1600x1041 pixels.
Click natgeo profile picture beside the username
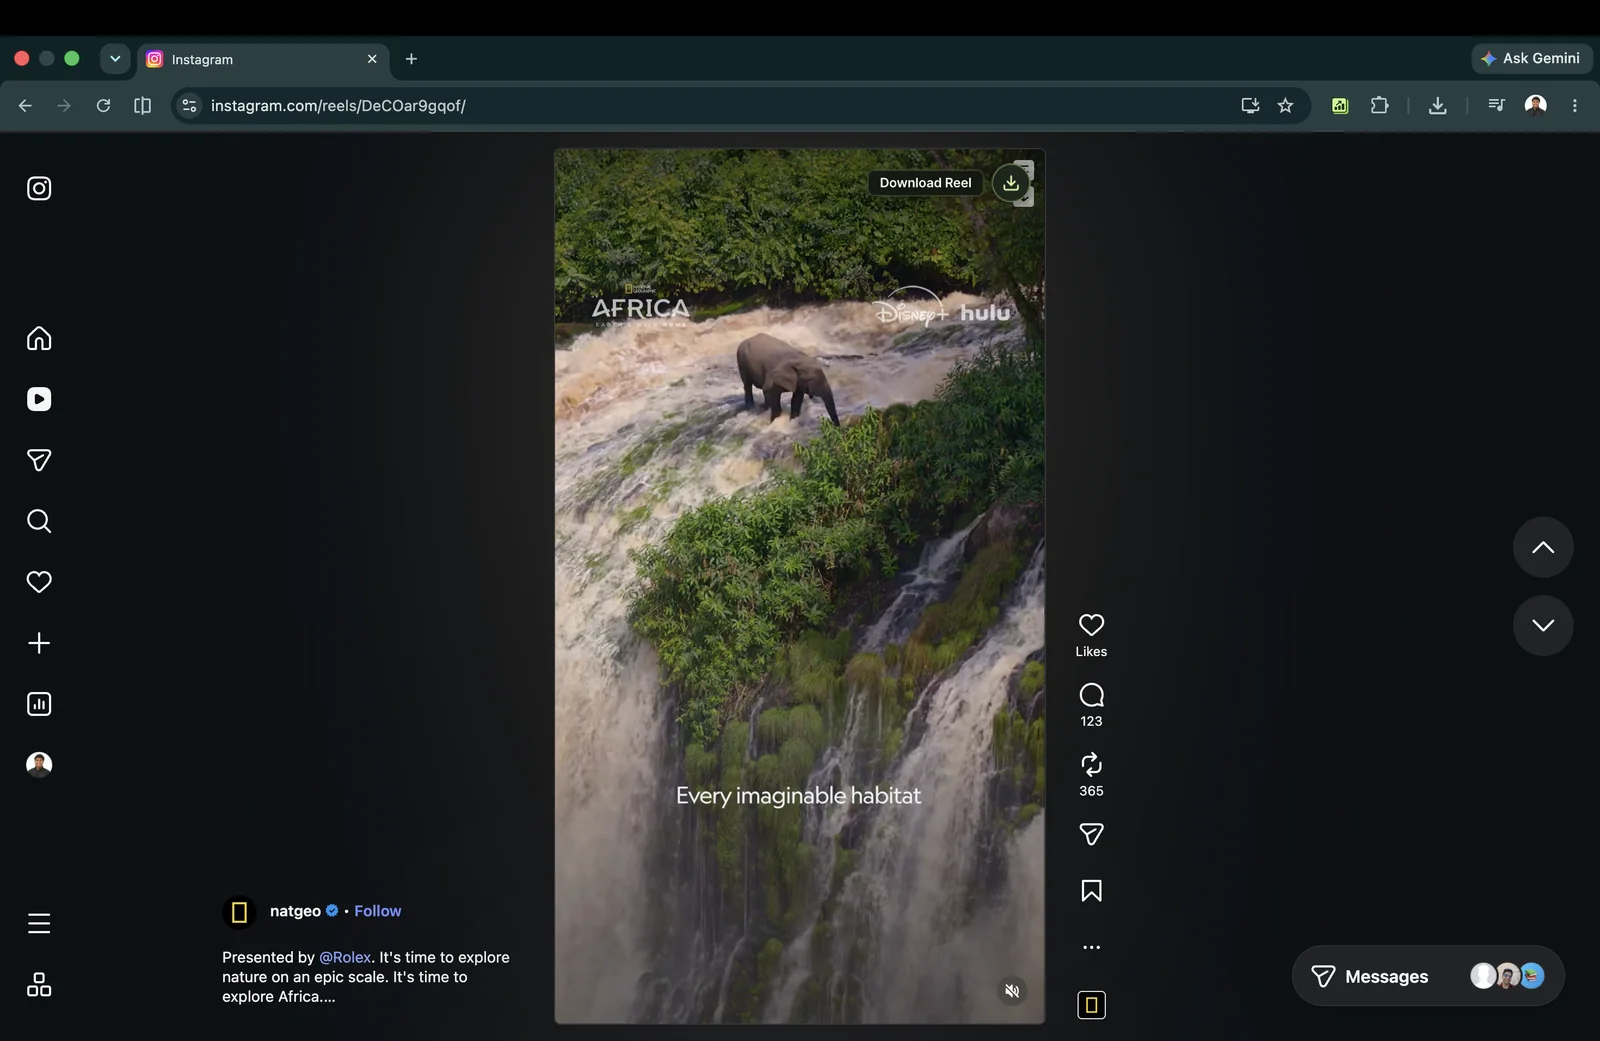tap(239, 912)
